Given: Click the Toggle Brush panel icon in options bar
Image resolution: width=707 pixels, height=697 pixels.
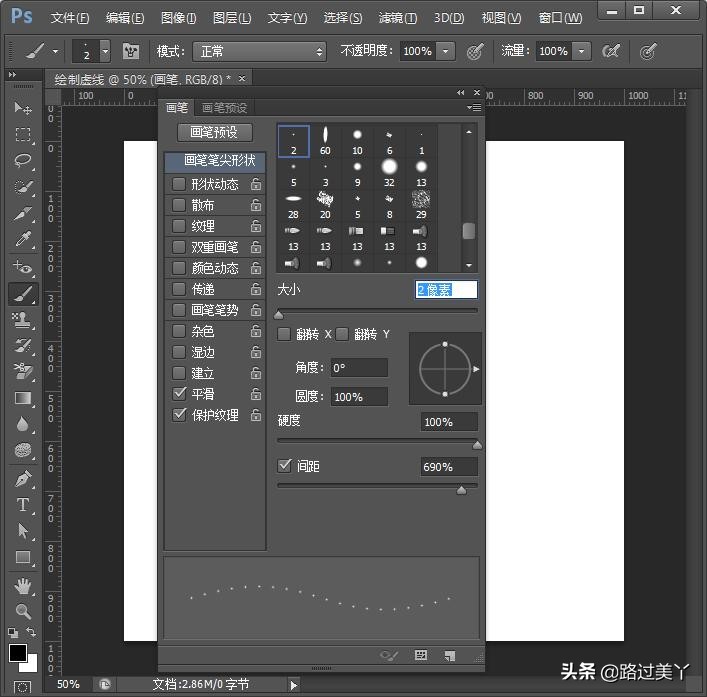Looking at the screenshot, I should pyautogui.click(x=131, y=51).
